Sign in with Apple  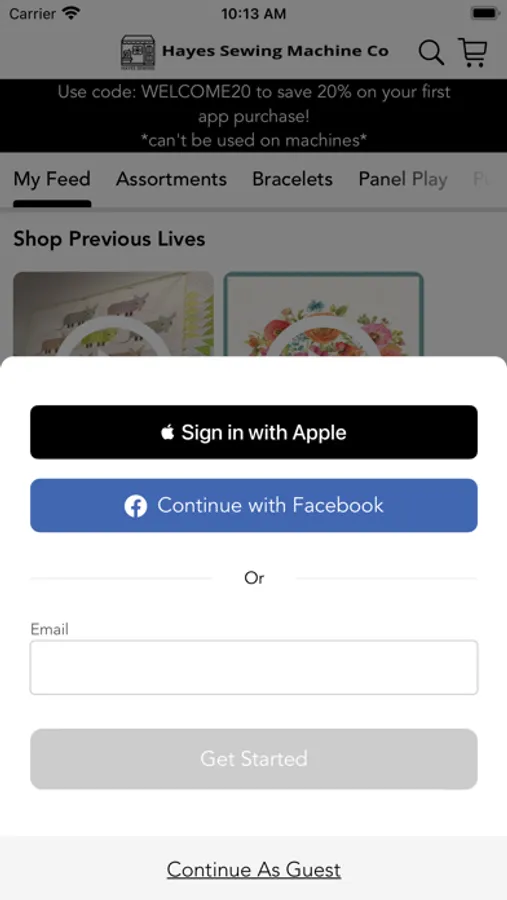[x=254, y=432]
